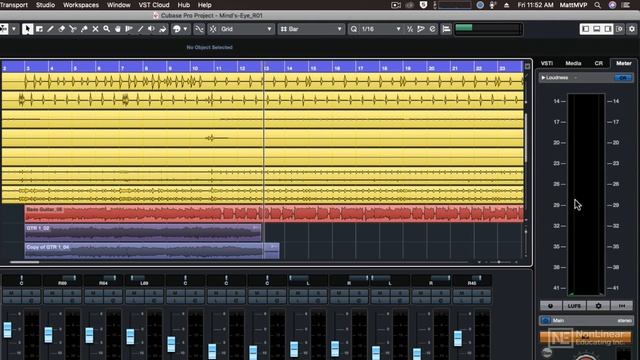Click the MattMVP user menu

(x=574, y=5)
